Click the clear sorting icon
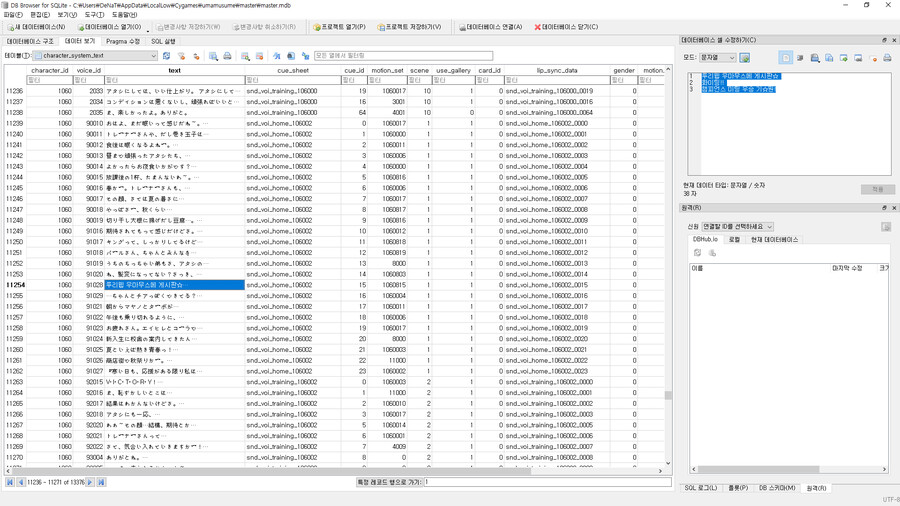 coord(196,56)
